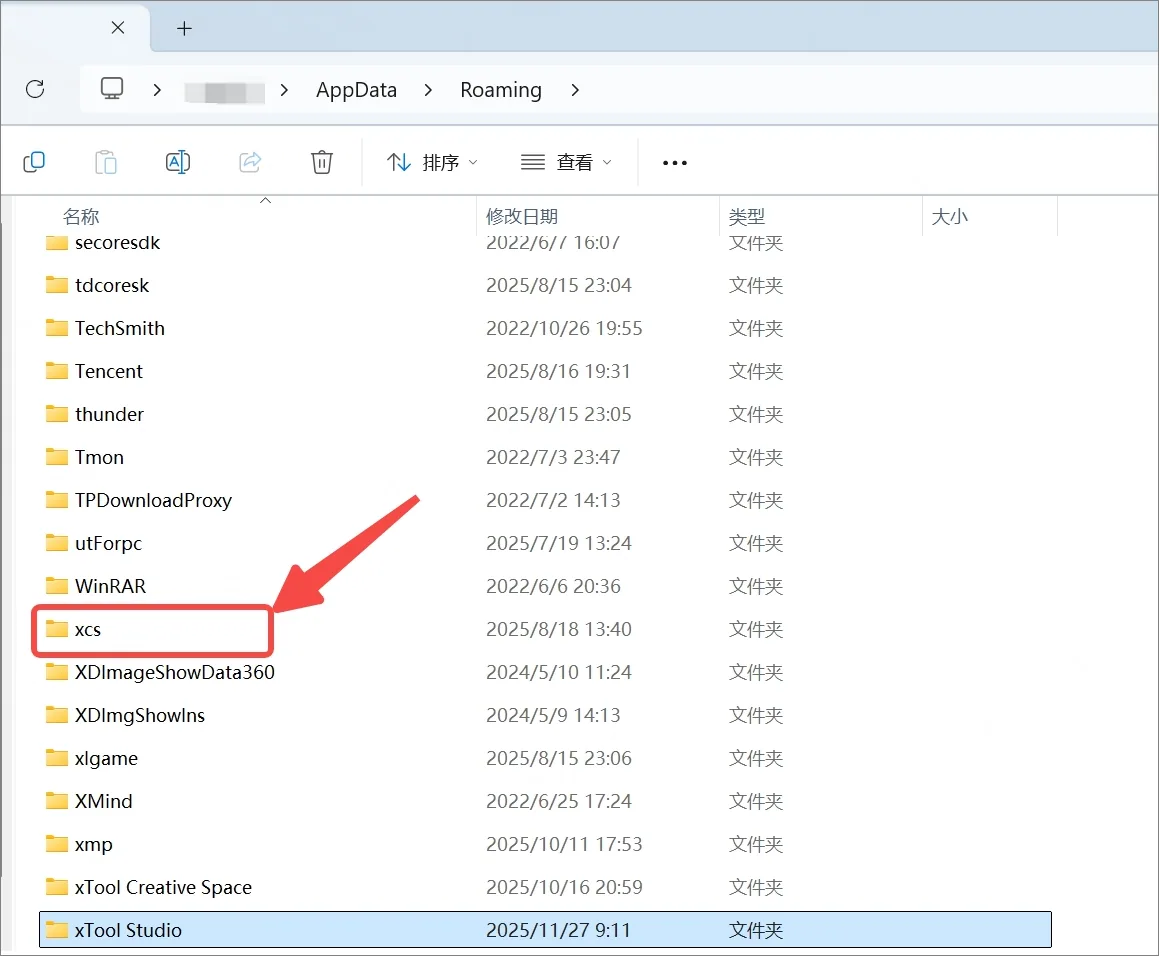Viewport: 1159px width, 956px height.
Task: Select the xTool Studio folder
Action: [x=545, y=929]
